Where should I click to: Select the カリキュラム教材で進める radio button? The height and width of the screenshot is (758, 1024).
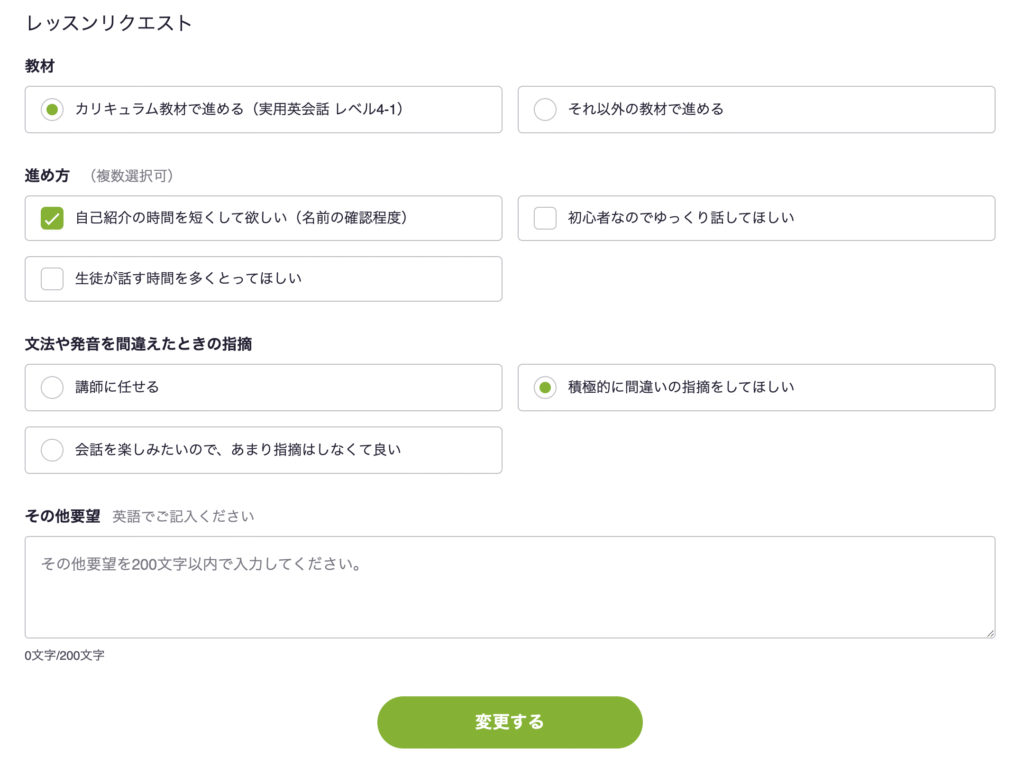[x=52, y=110]
